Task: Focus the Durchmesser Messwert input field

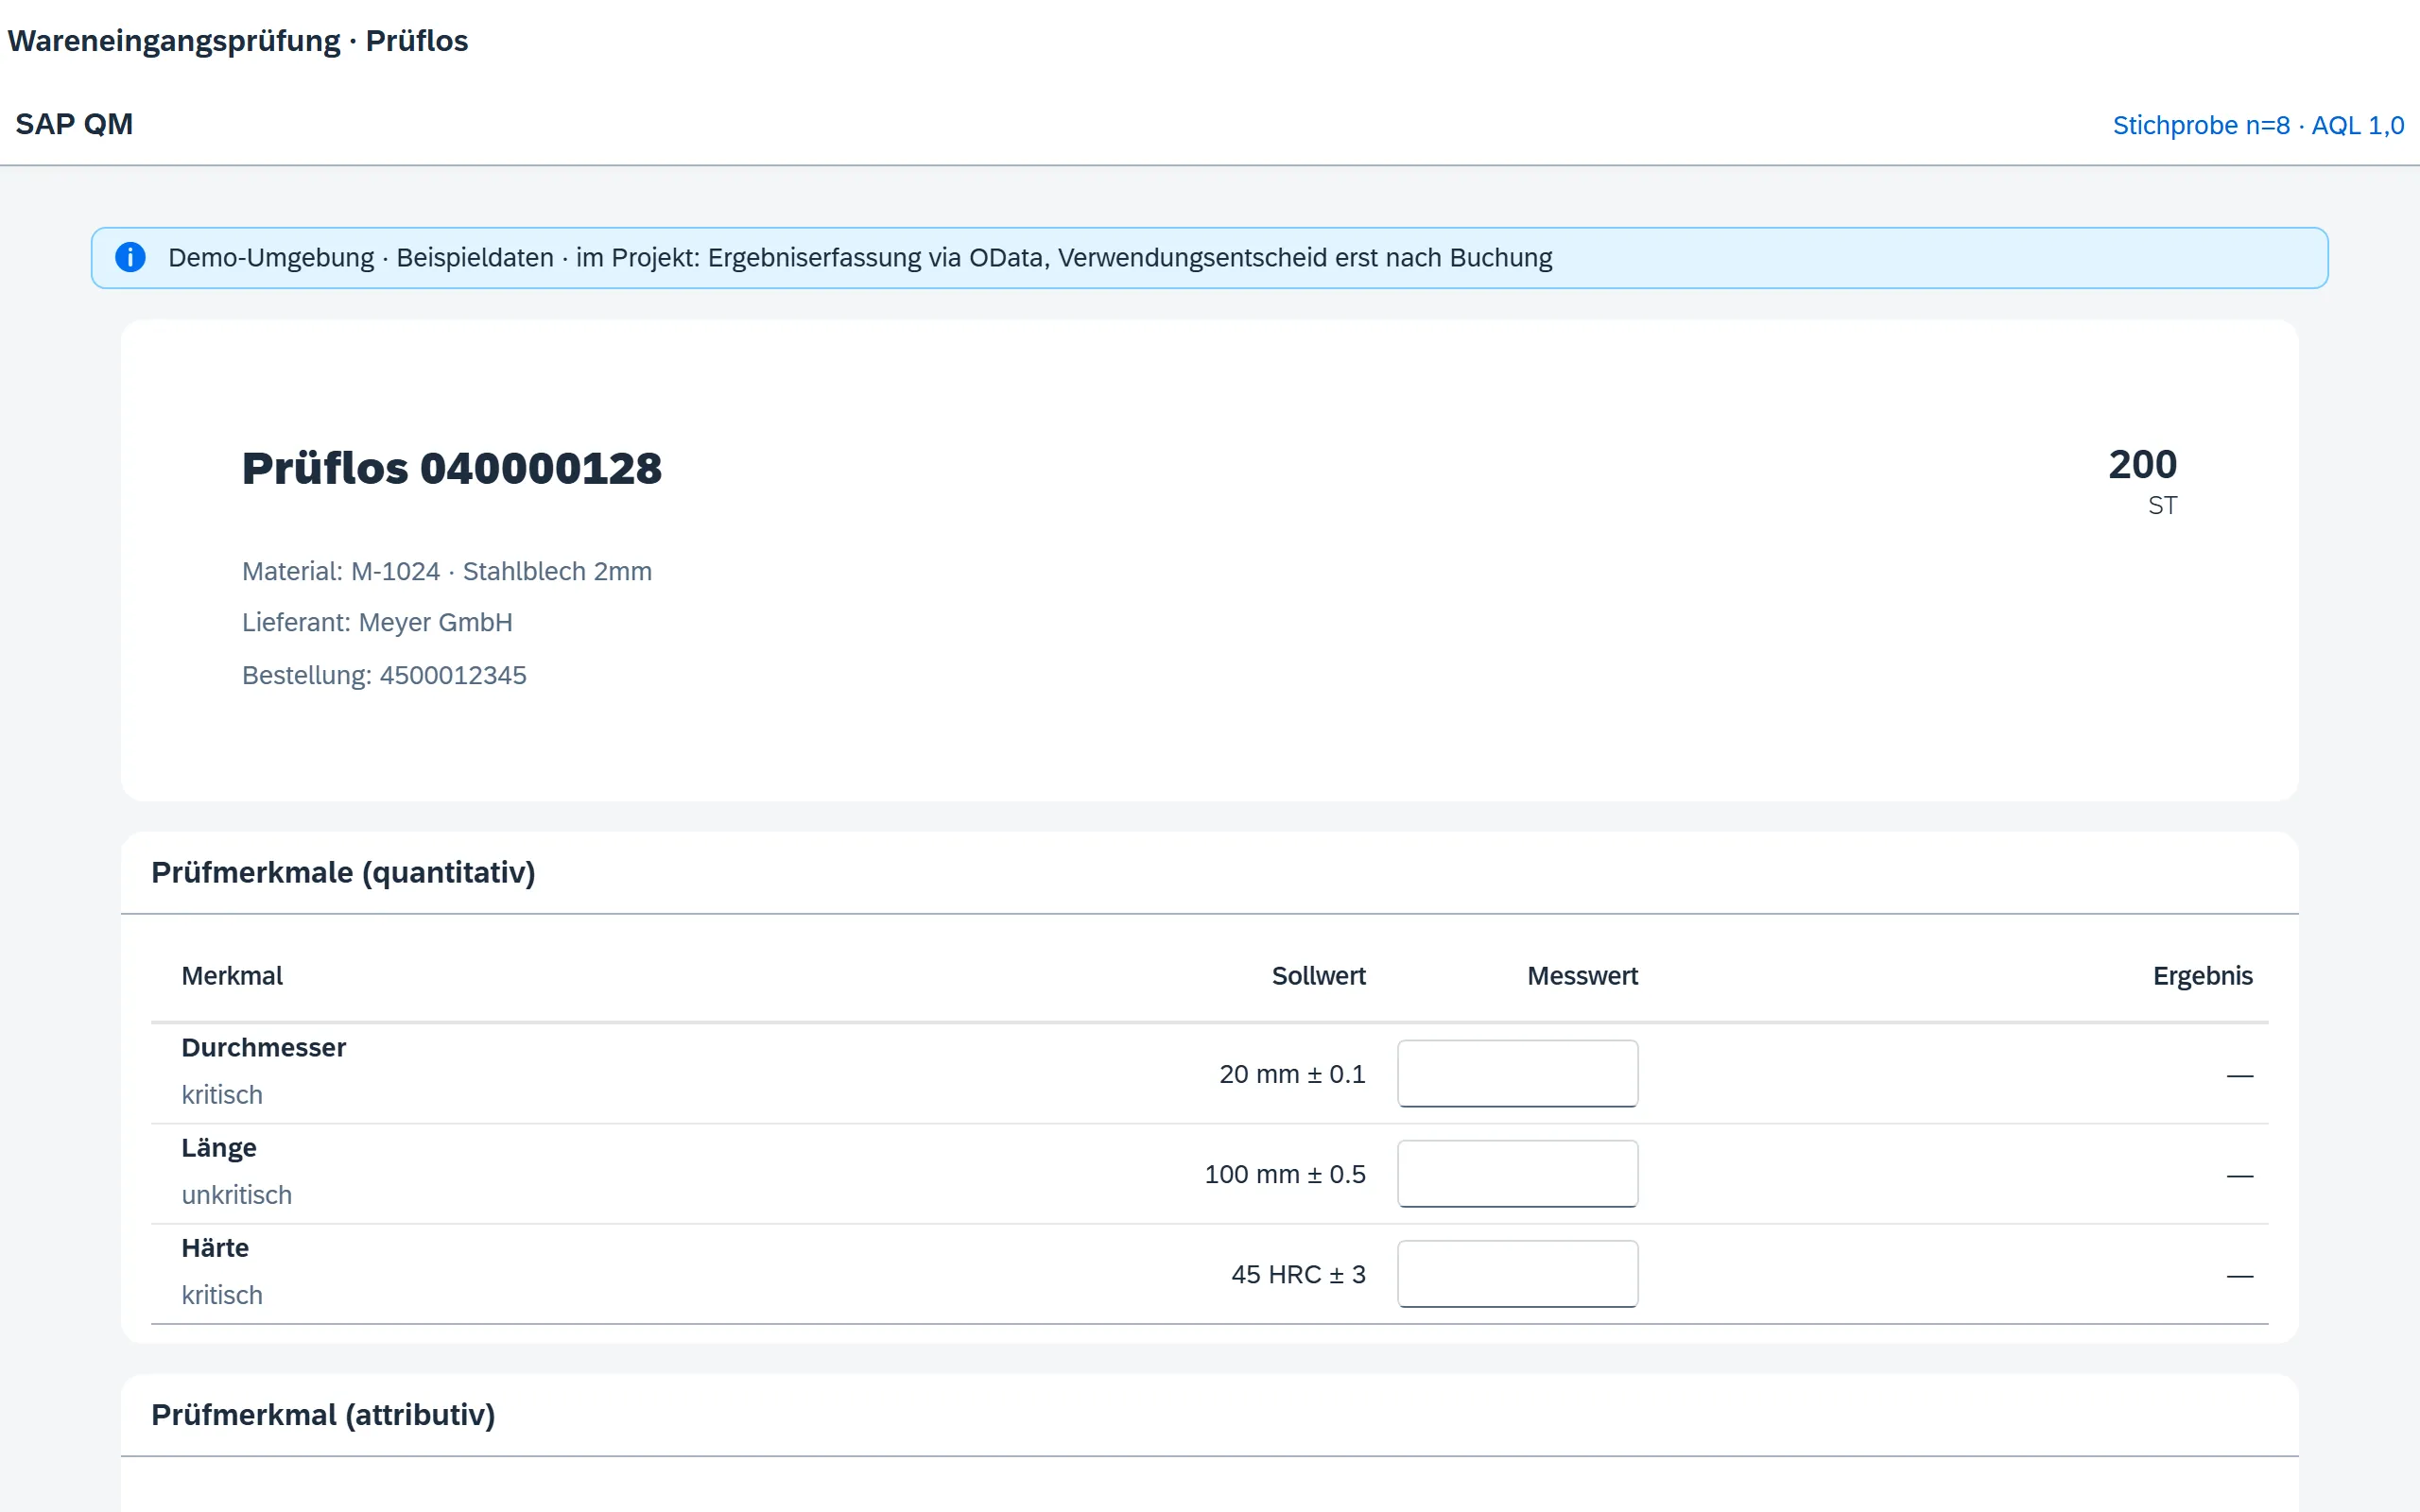Action: point(1517,1073)
